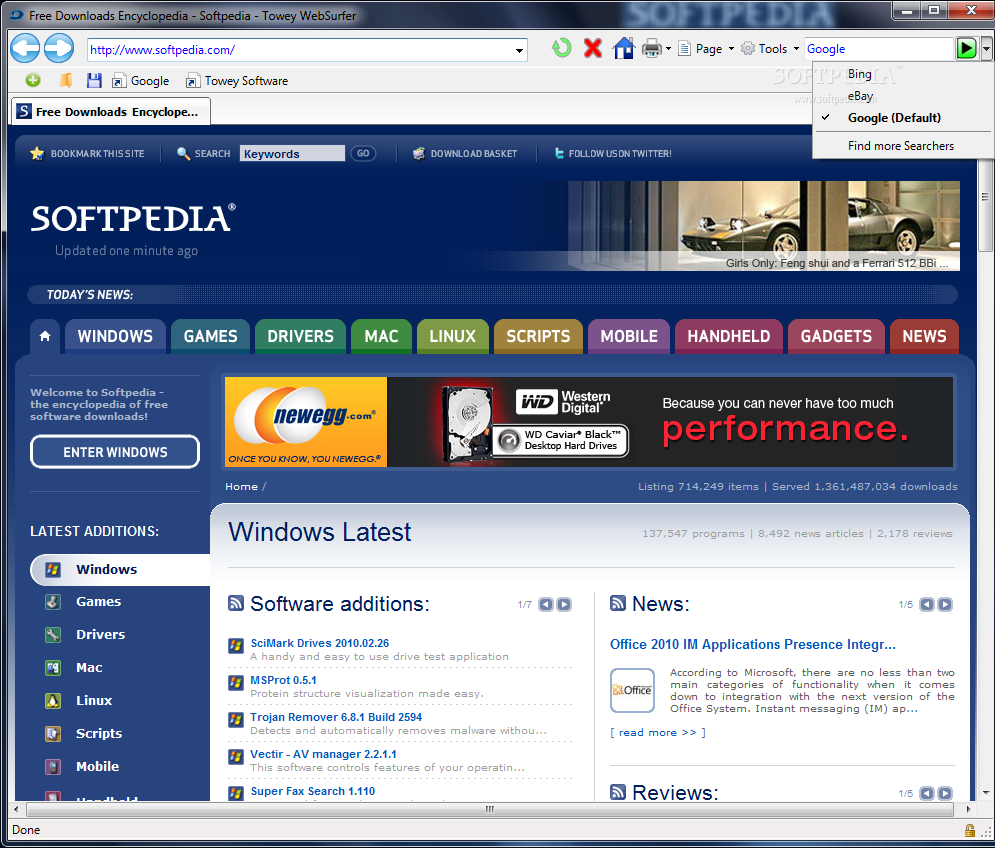
Task: Save page with the floppy disk icon
Action: point(94,80)
